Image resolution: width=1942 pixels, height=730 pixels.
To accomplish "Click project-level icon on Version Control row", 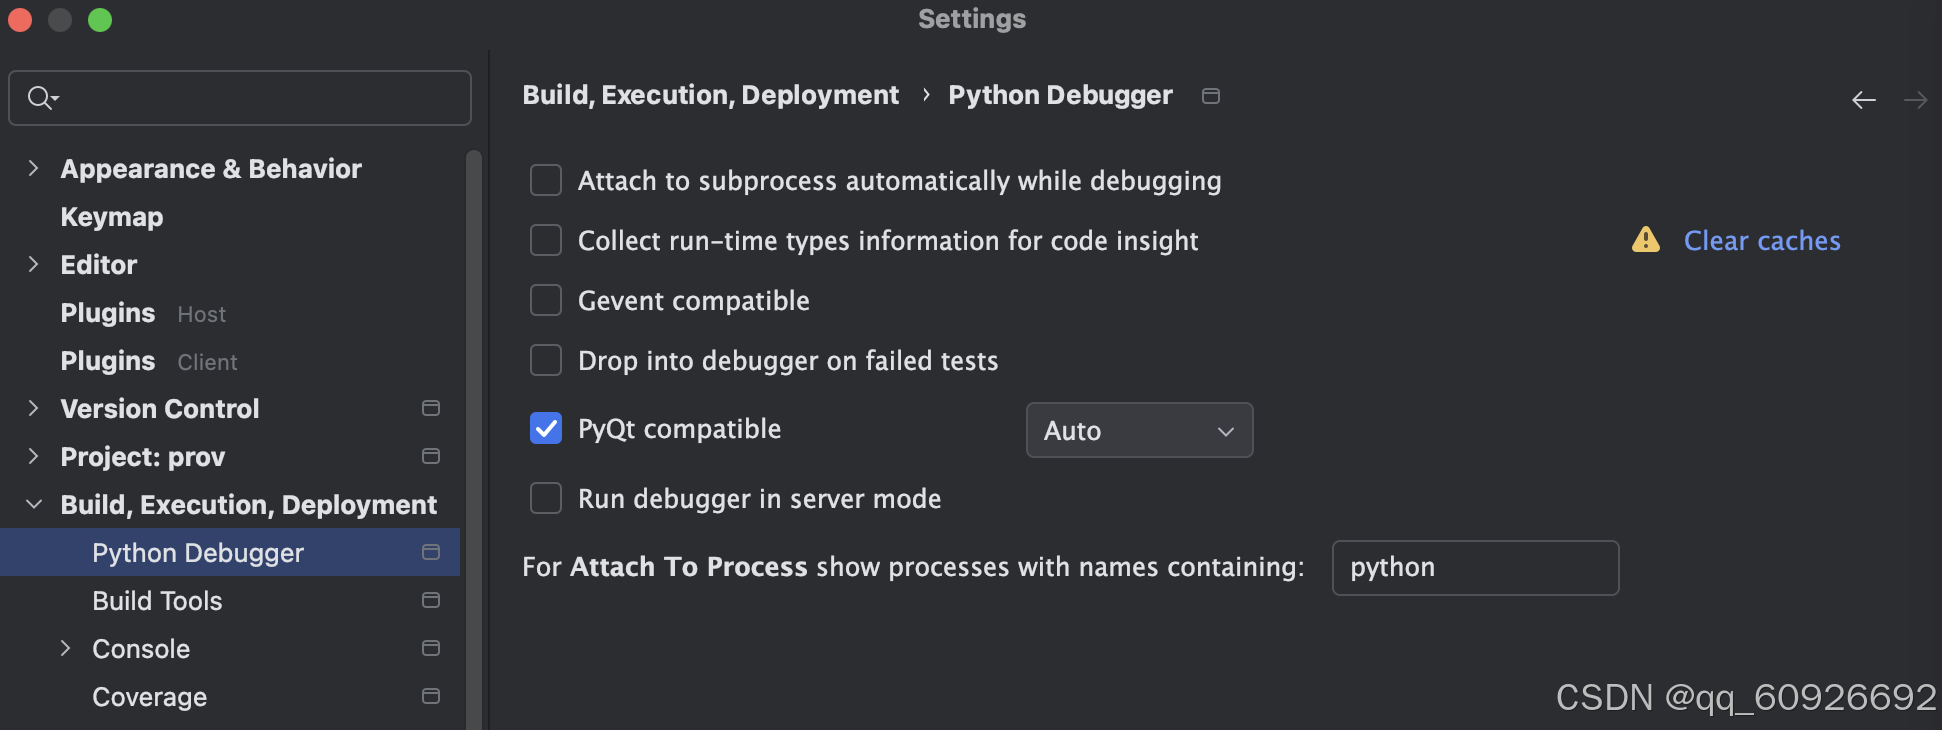I will pyautogui.click(x=431, y=408).
